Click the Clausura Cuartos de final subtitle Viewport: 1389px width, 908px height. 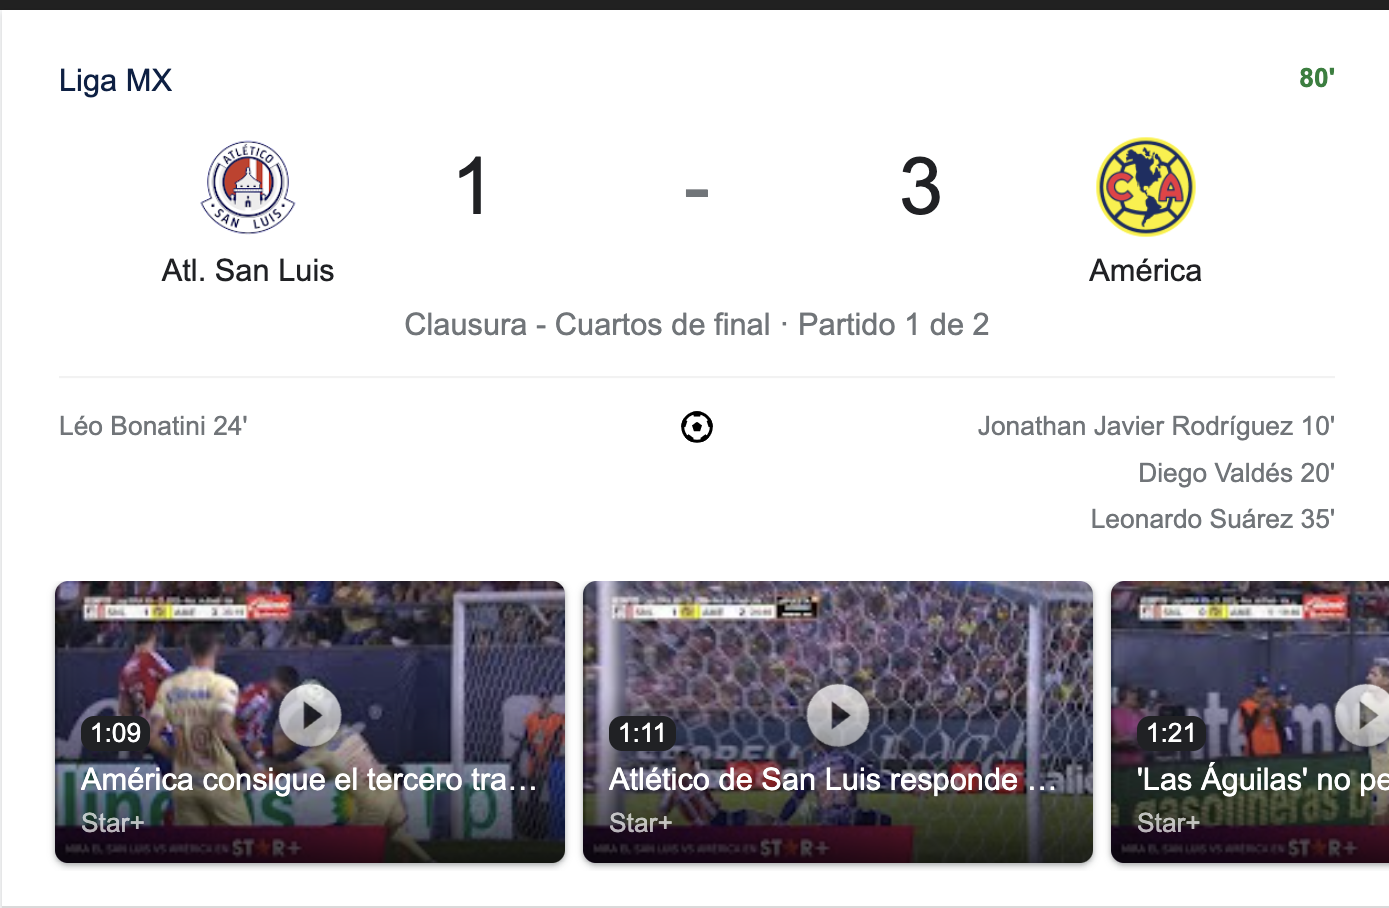tap(696, 324)
